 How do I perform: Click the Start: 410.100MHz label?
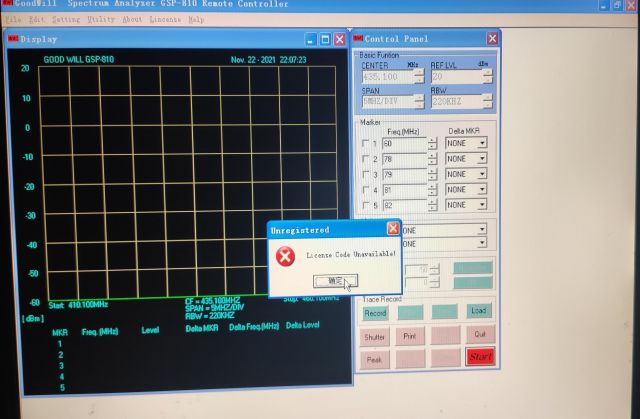coord(78,305)
